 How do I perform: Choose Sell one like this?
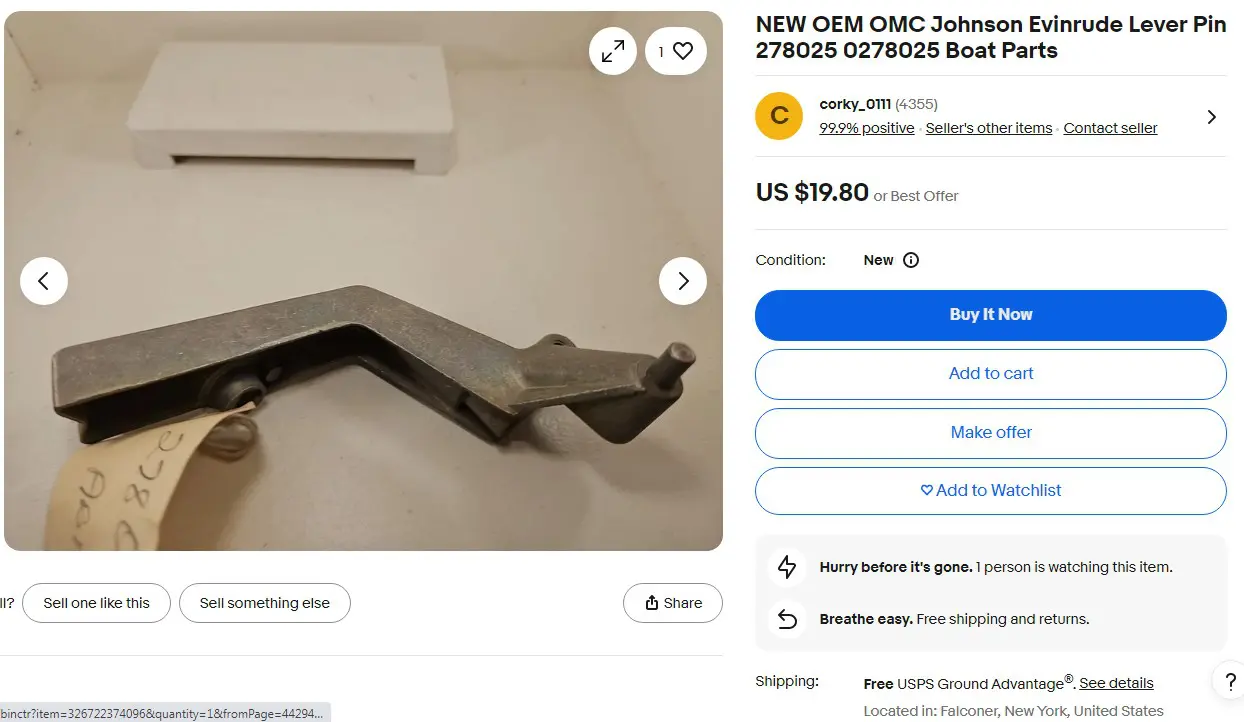tap(97, 603)
